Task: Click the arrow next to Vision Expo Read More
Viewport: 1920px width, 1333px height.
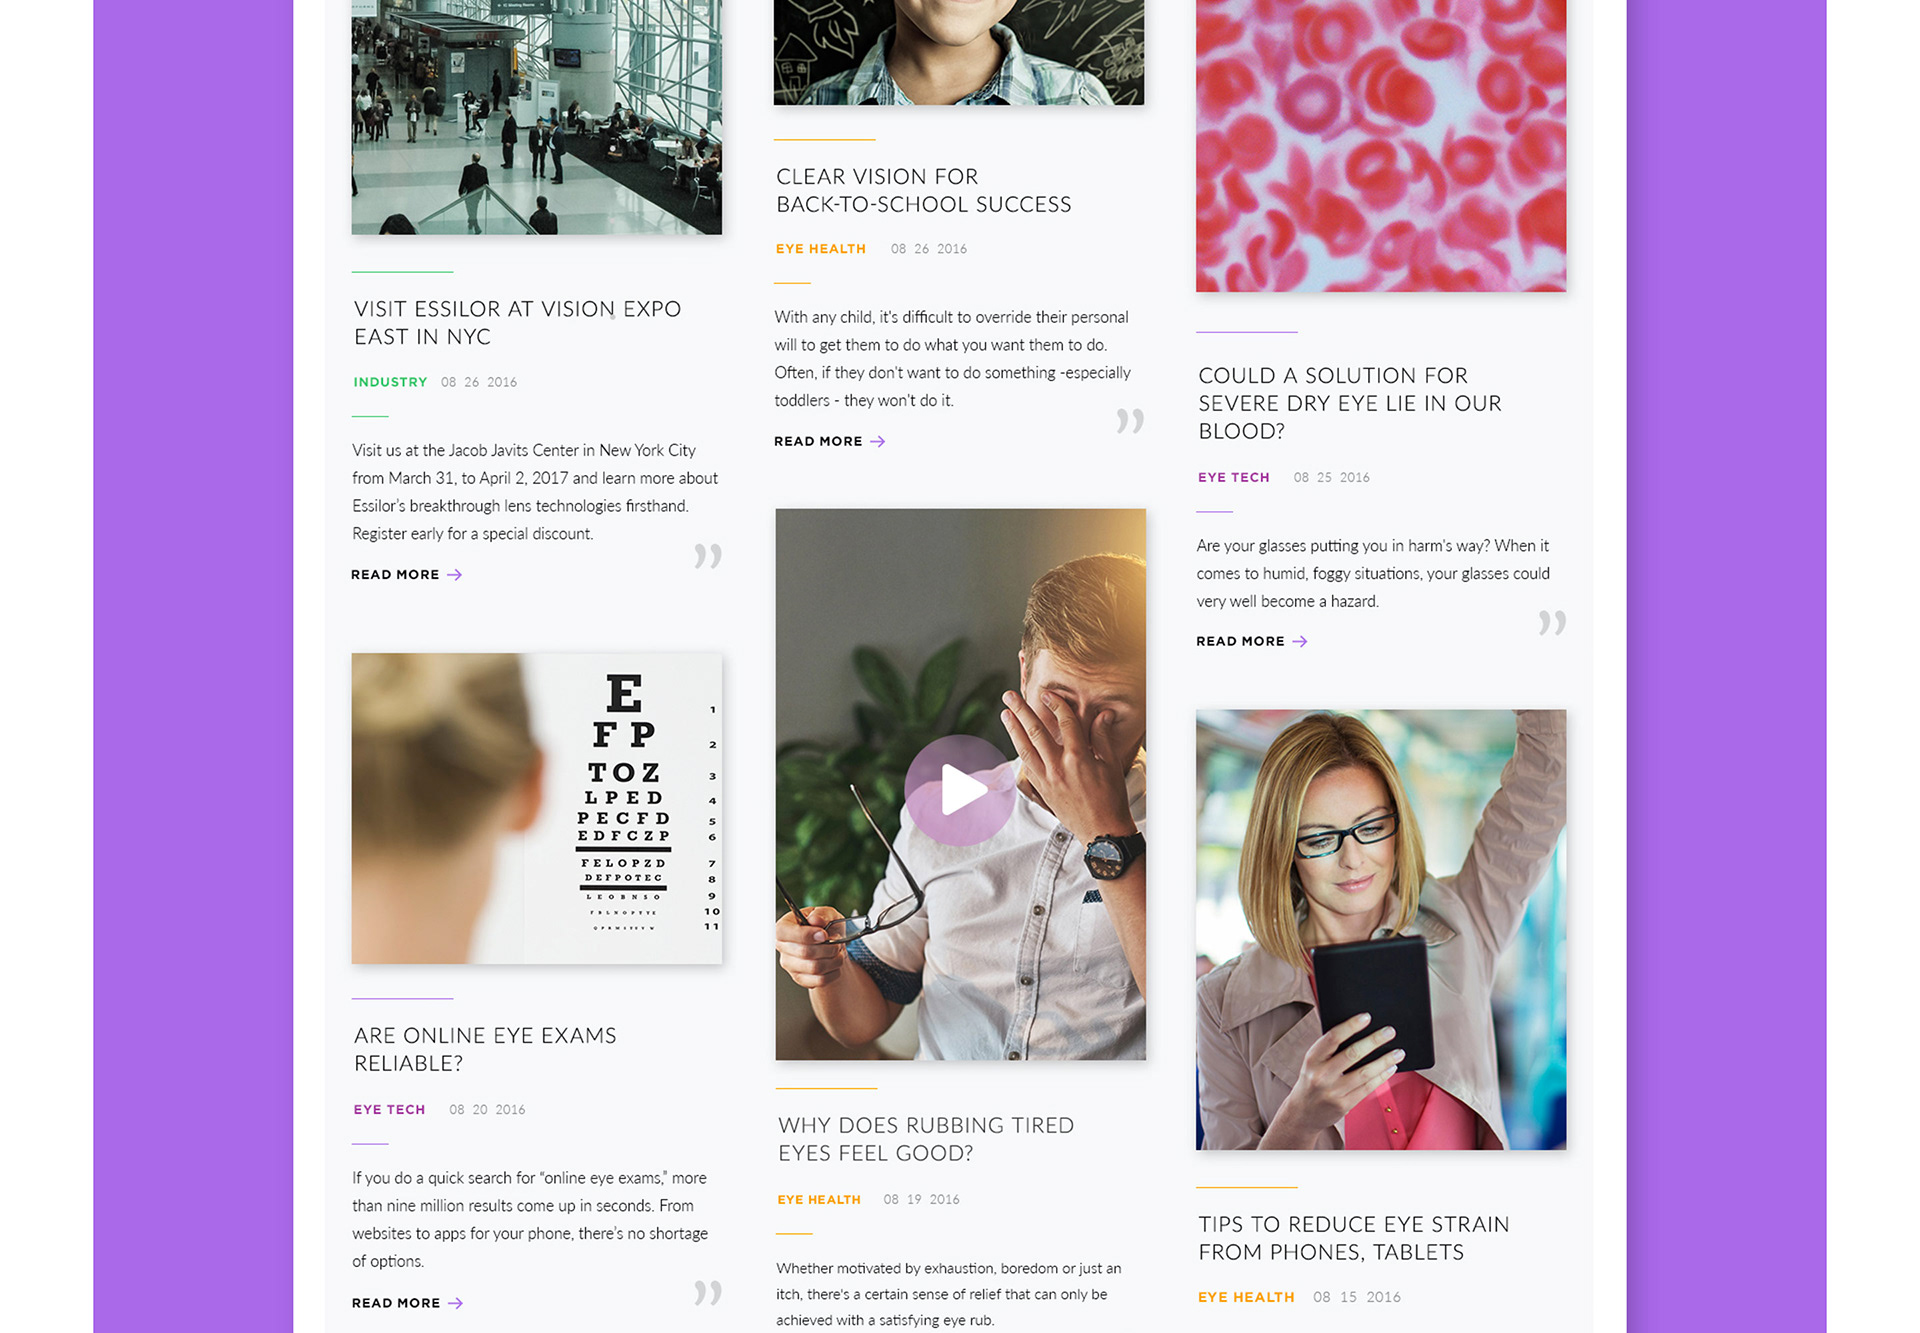Action: [x=454, y=575]
